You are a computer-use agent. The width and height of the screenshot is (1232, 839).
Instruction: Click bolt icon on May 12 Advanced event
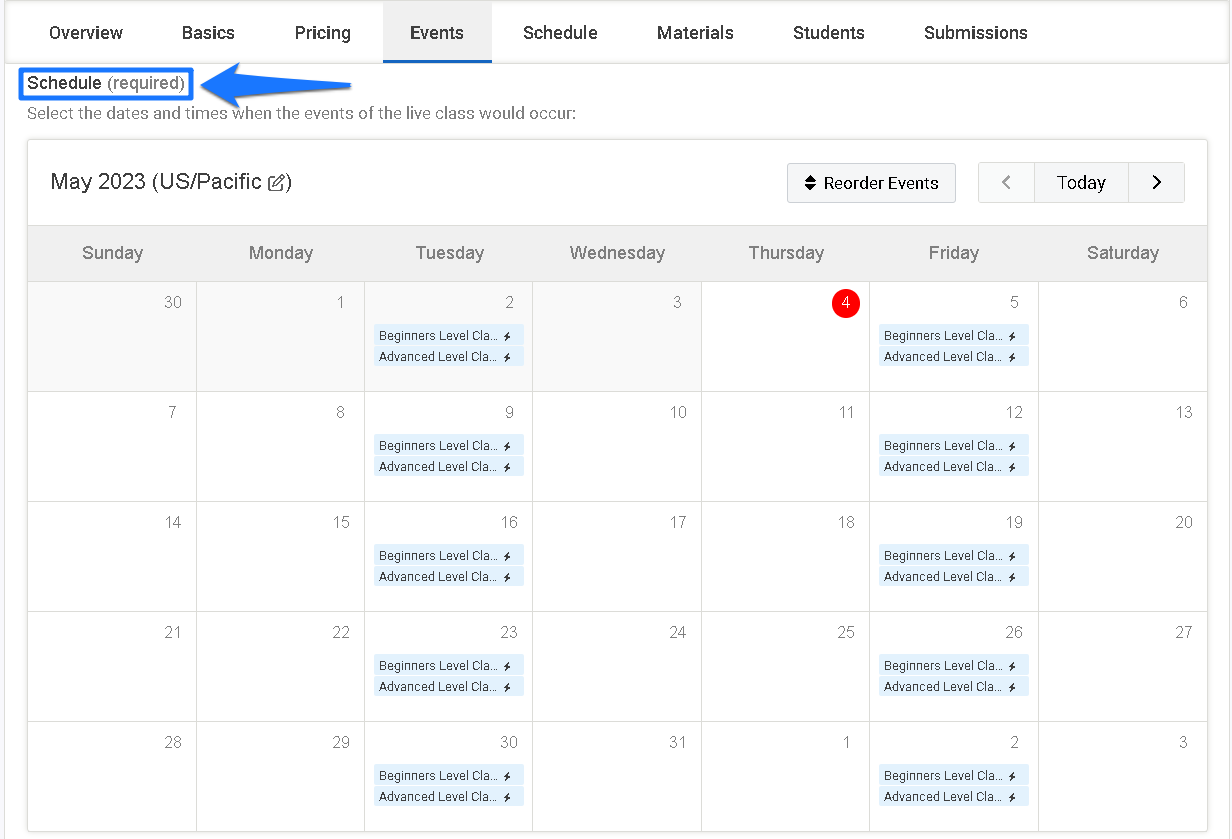(1012, 467)
